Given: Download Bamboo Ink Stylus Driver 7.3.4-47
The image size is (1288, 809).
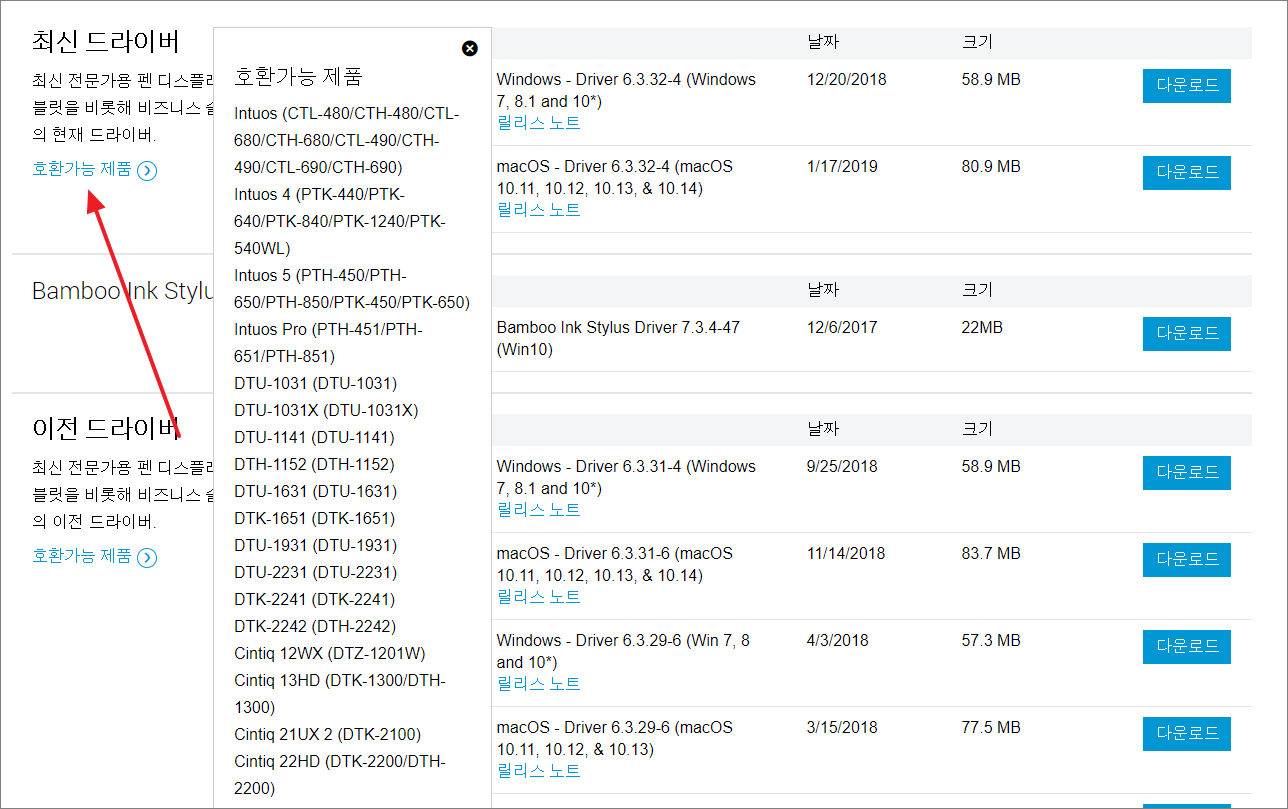Looking at the screenshot, I should [1187, 334].
